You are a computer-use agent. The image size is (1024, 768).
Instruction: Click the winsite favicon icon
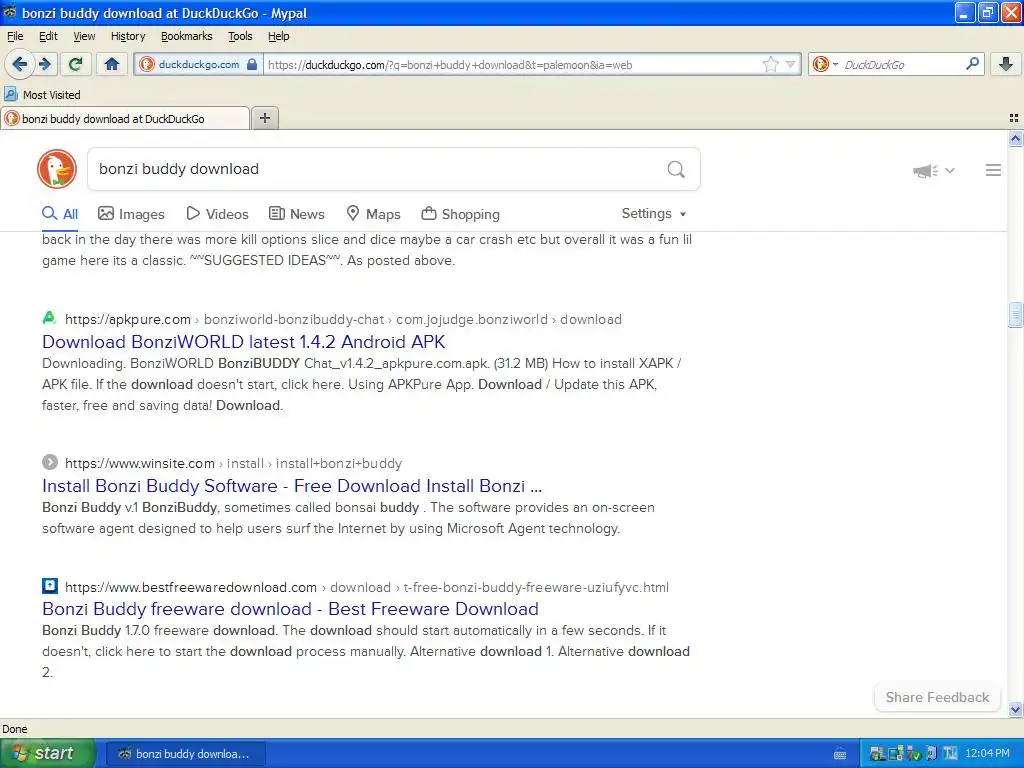tap(50, 462)
